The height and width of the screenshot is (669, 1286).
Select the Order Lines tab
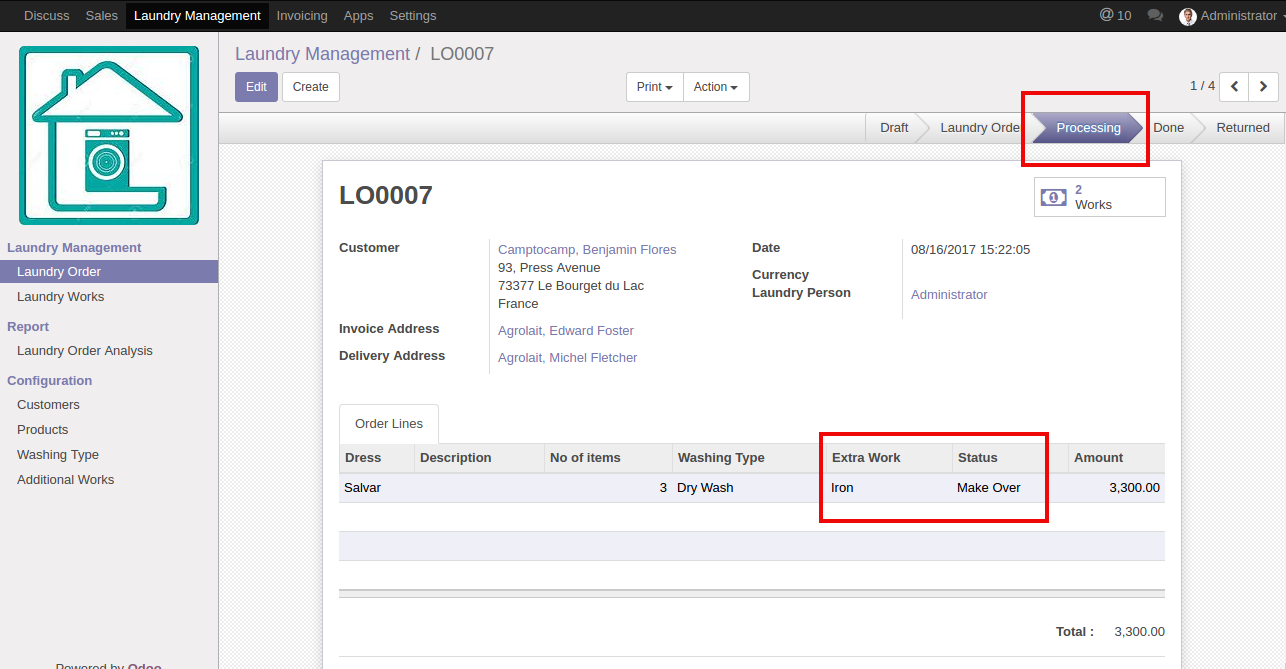[389, 424]
